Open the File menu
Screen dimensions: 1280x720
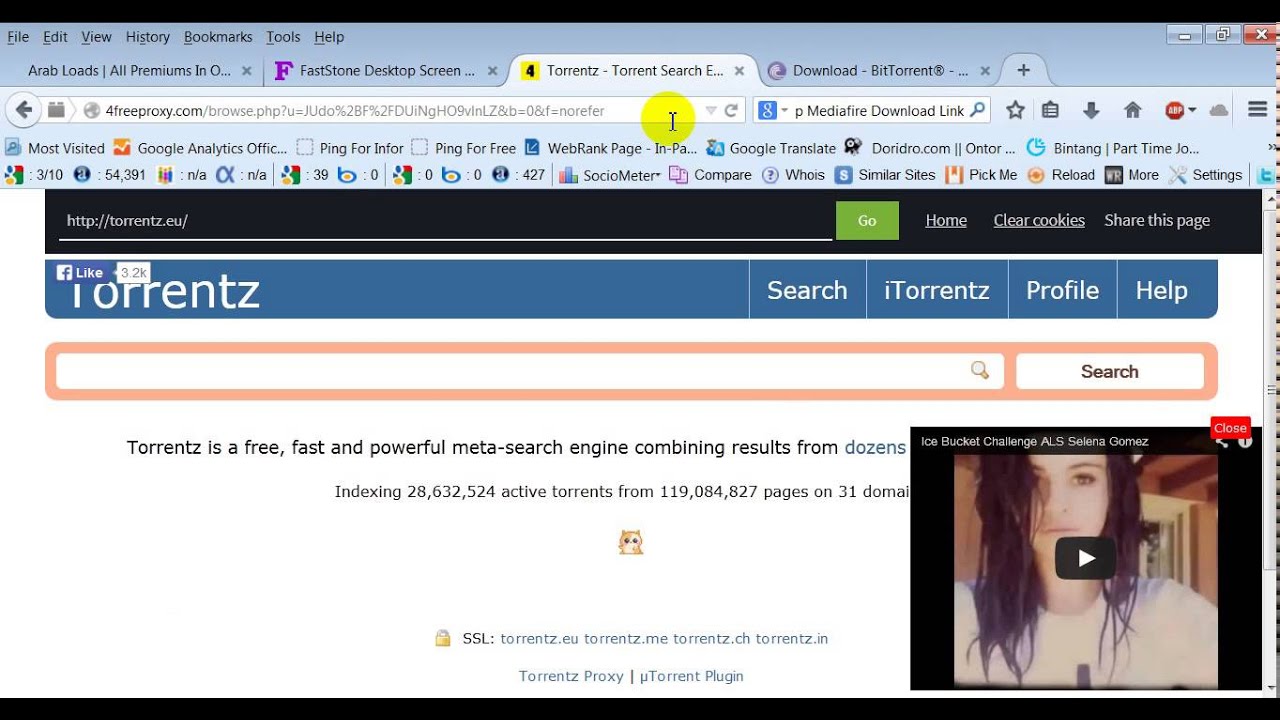pos(18,36)
